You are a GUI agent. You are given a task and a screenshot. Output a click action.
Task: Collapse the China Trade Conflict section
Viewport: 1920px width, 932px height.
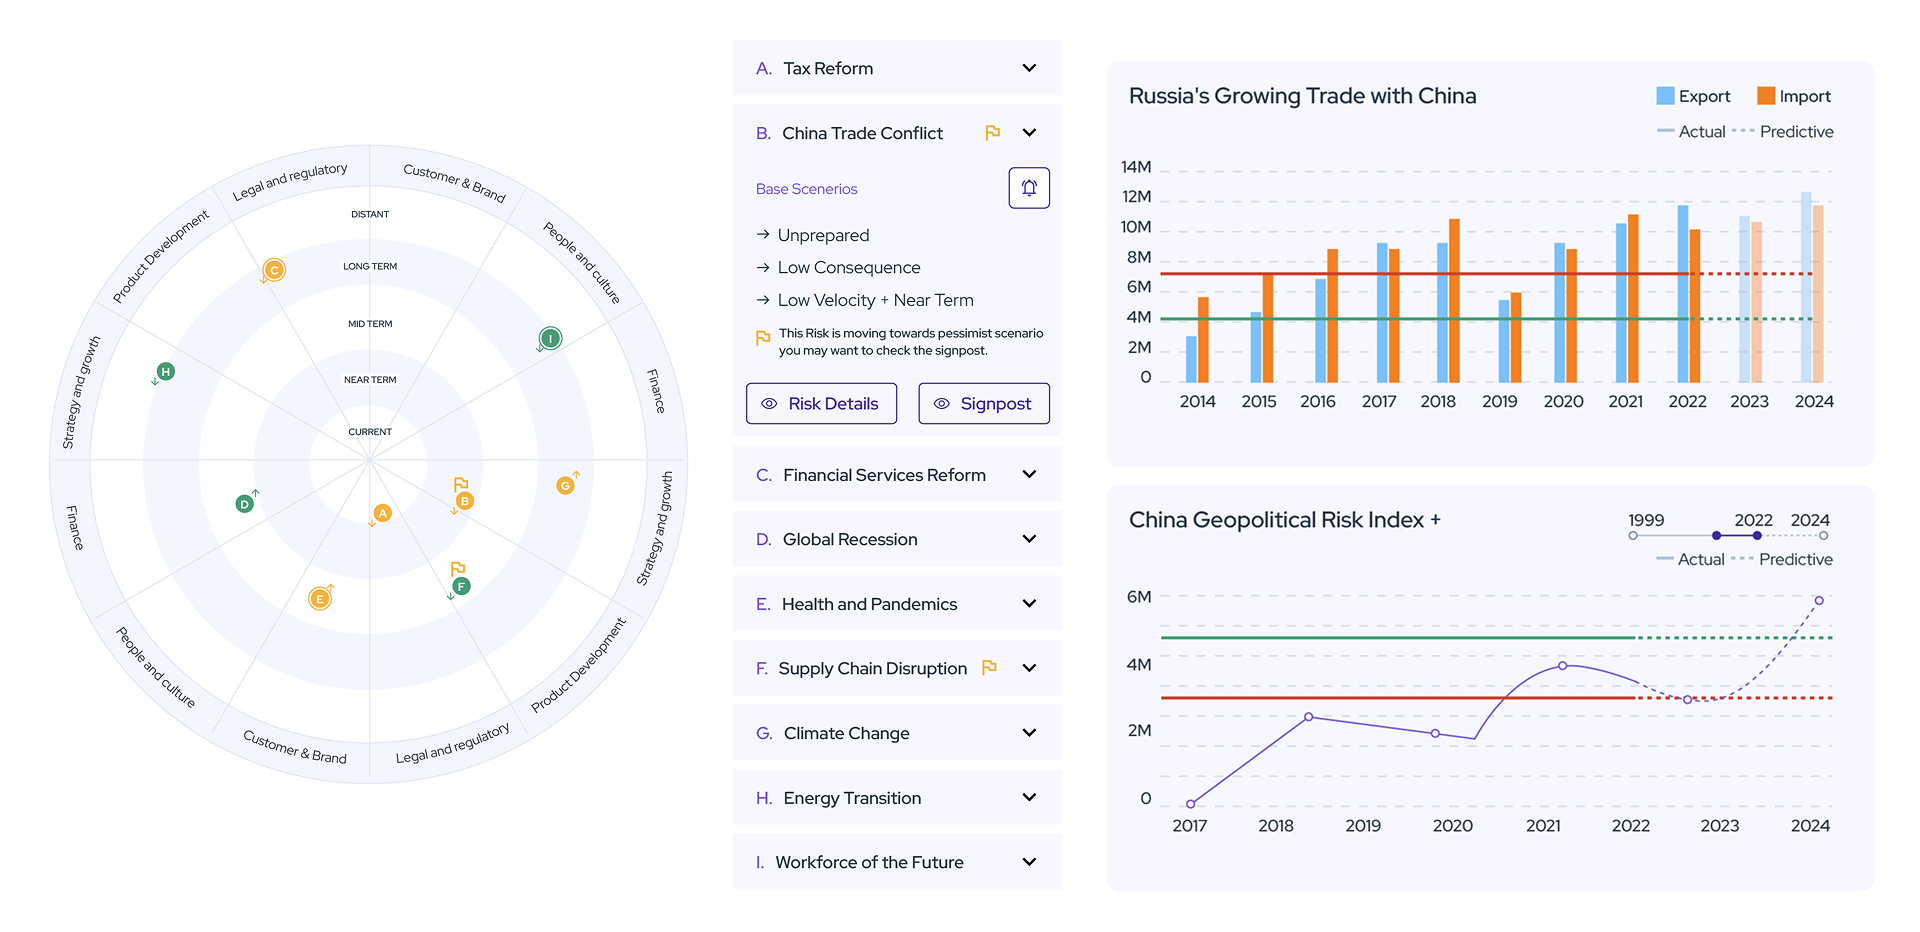click(1029, 133)
